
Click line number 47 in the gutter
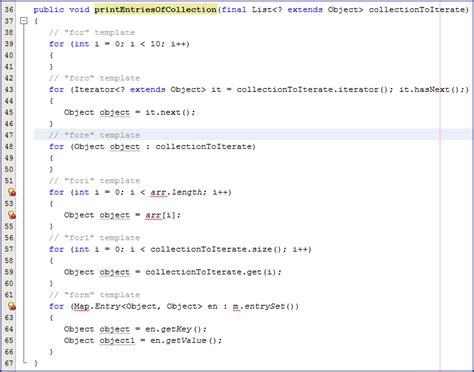tap(9, 135)
